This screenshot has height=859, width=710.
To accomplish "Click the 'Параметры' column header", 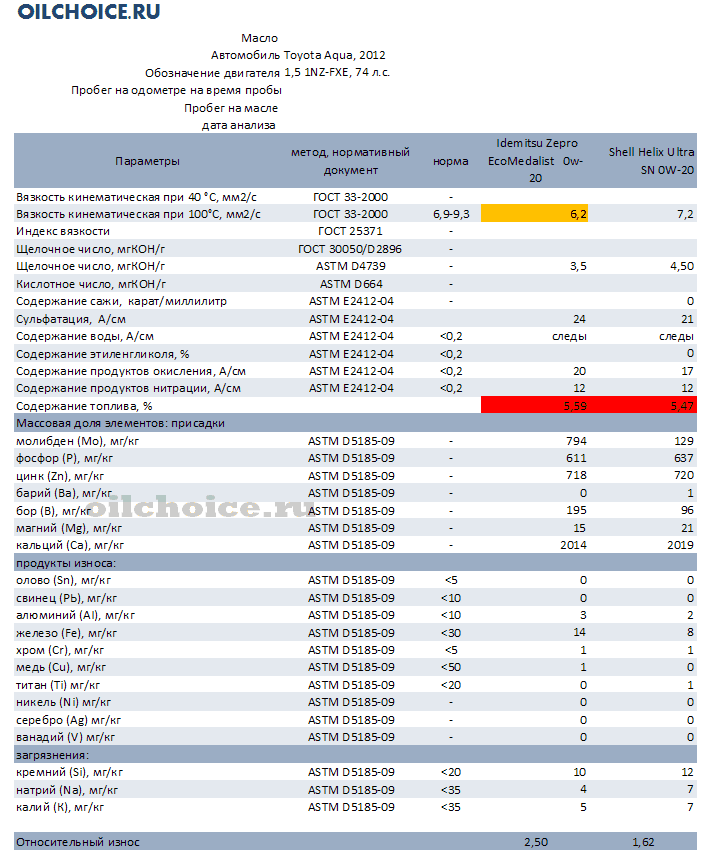I will click(147, 161).
